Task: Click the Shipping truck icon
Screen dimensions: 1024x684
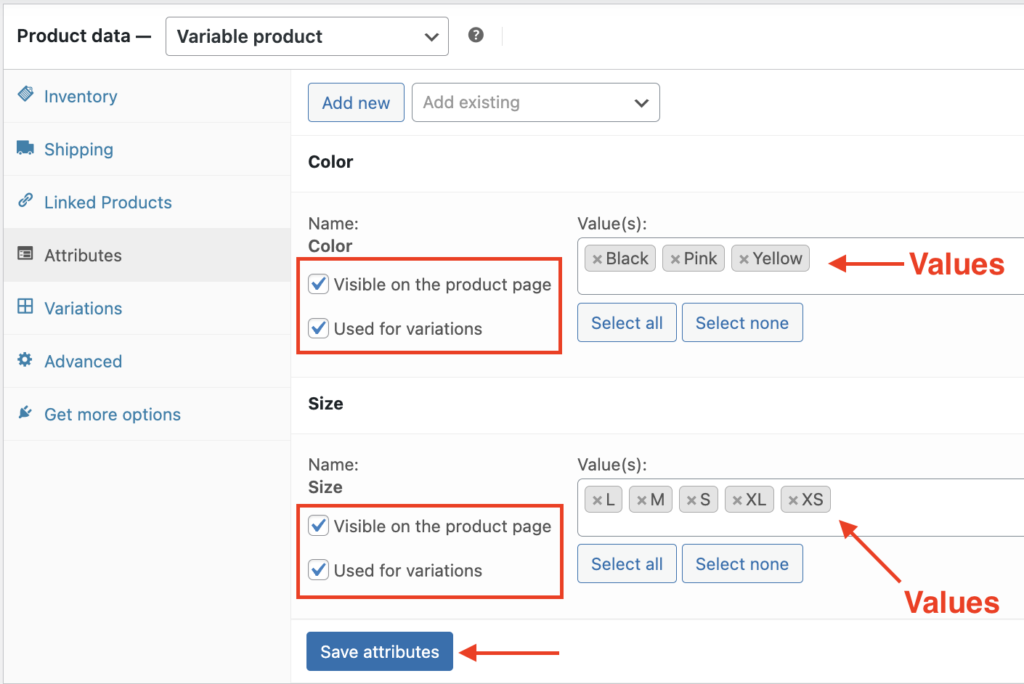Action: click(24, 149)
